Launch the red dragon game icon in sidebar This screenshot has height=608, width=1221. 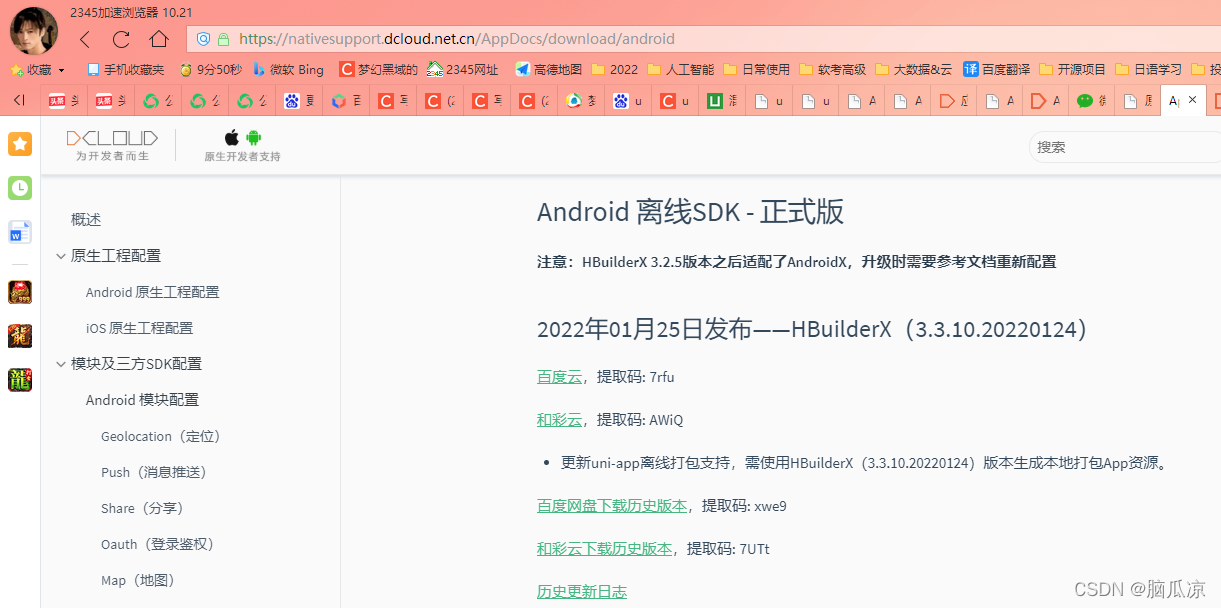coord(20,336)
